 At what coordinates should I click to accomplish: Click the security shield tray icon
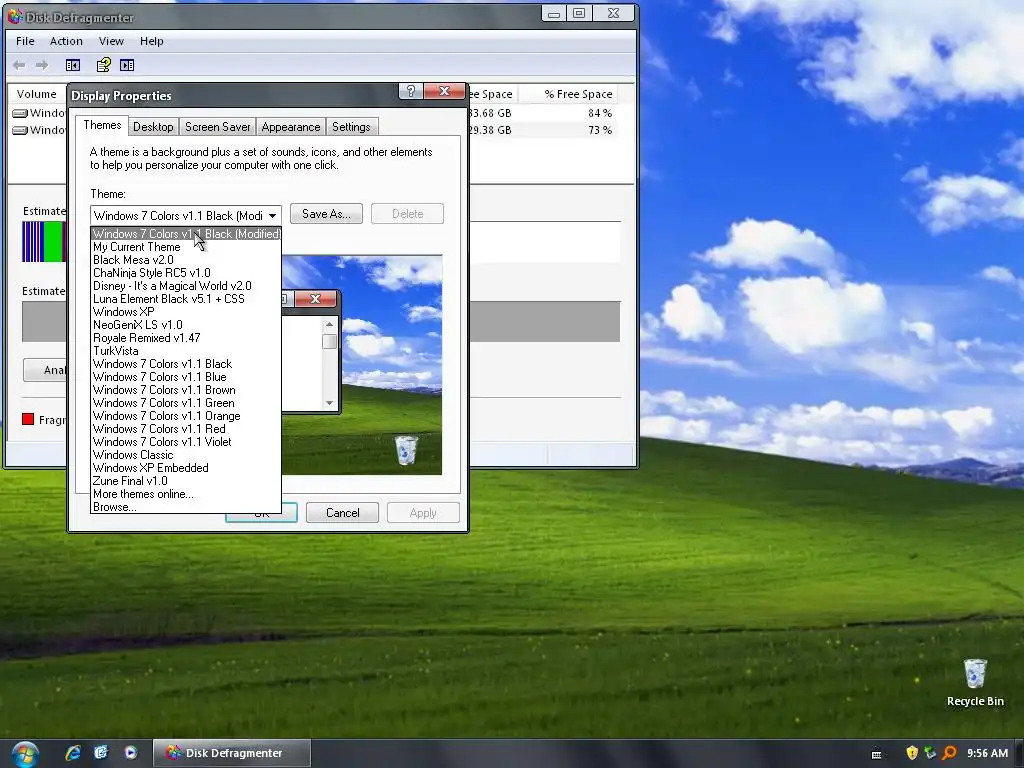[912, 753]
